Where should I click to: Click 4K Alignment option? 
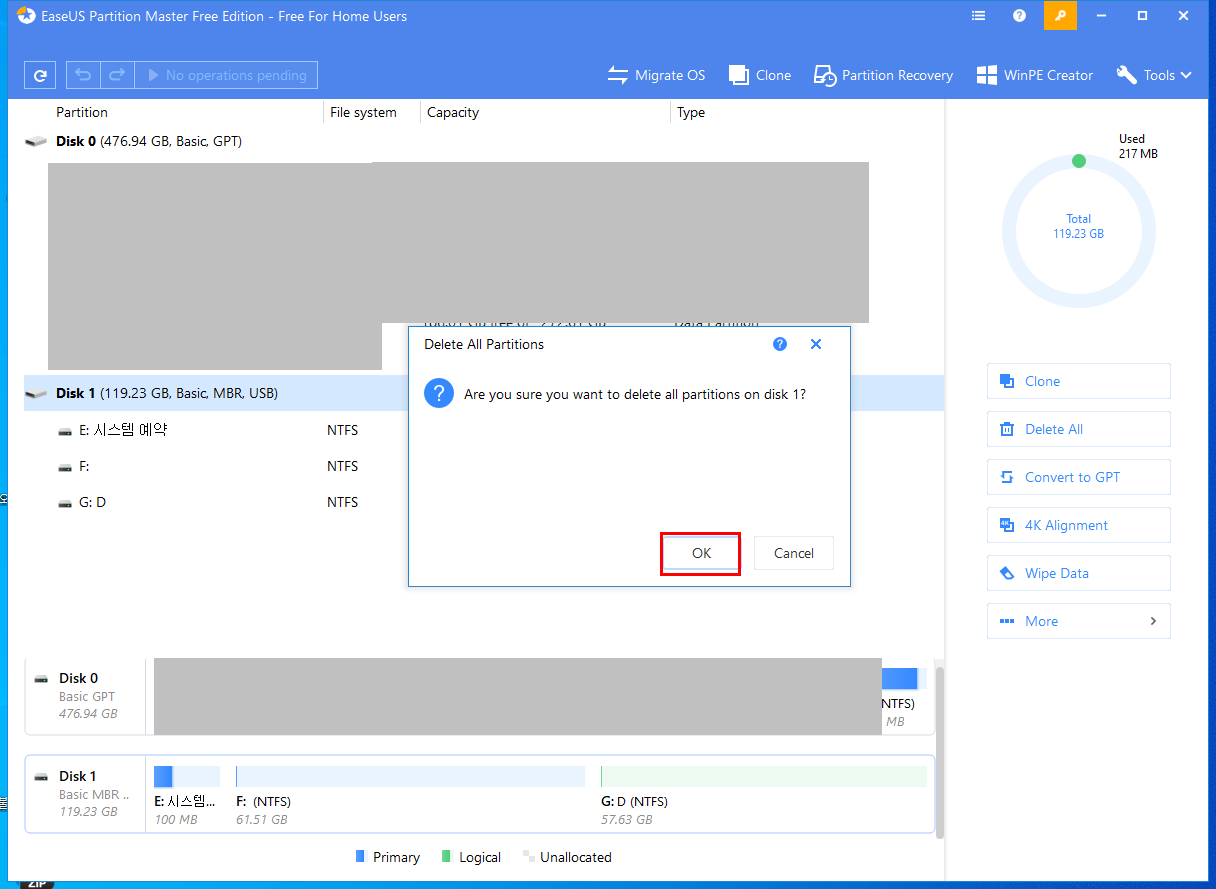coord(1078,525)
